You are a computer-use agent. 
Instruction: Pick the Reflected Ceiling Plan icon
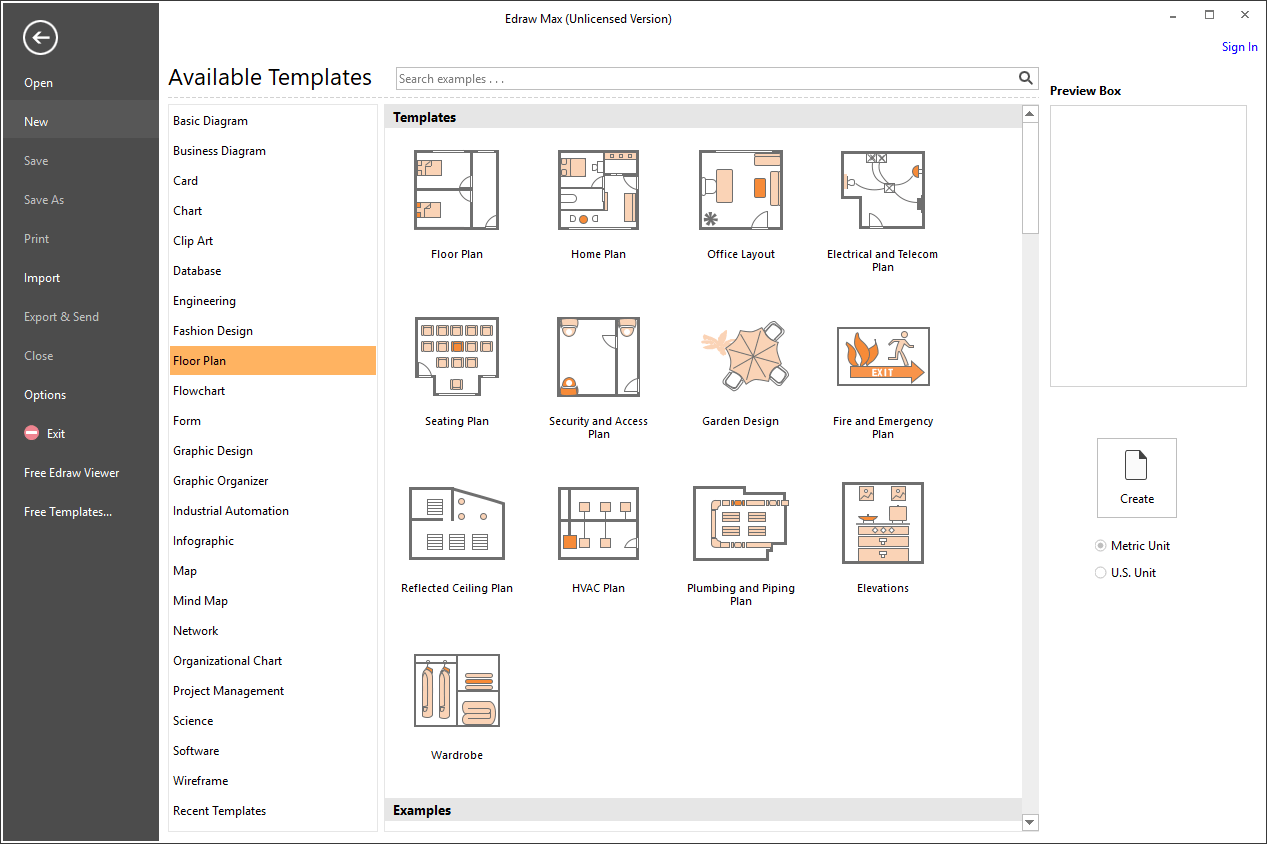(457, 524)
